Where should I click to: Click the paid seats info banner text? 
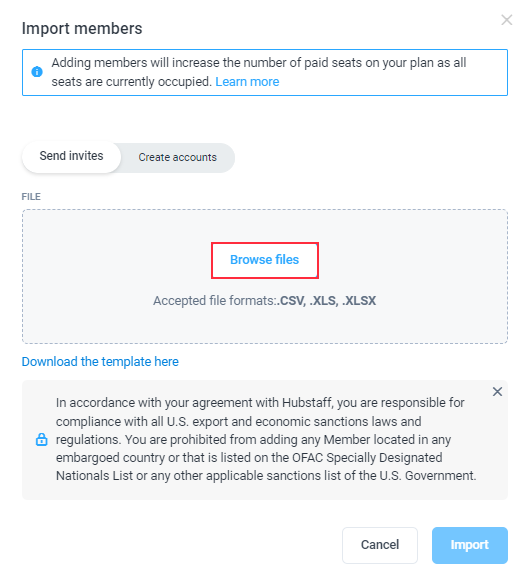click(259, 72)
